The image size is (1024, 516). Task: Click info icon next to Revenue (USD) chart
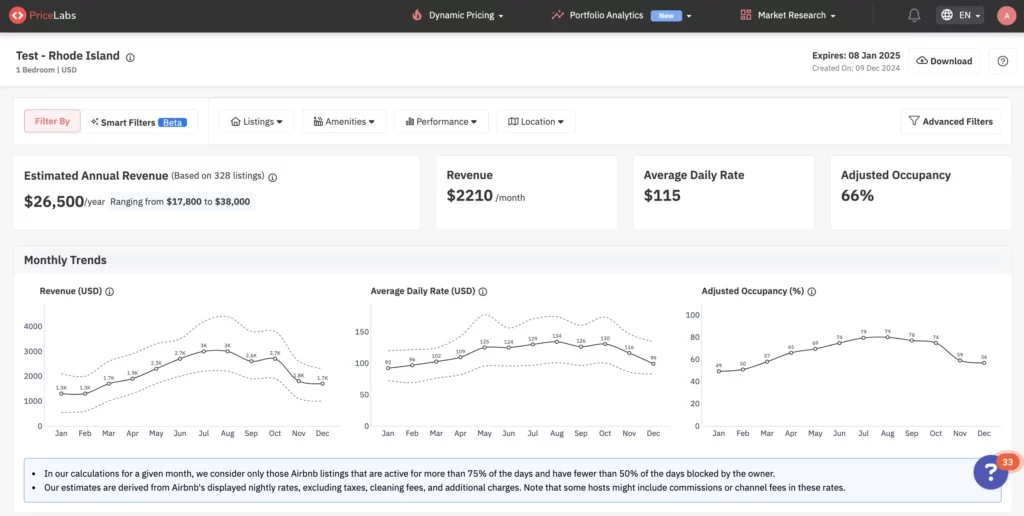point(110,292)
